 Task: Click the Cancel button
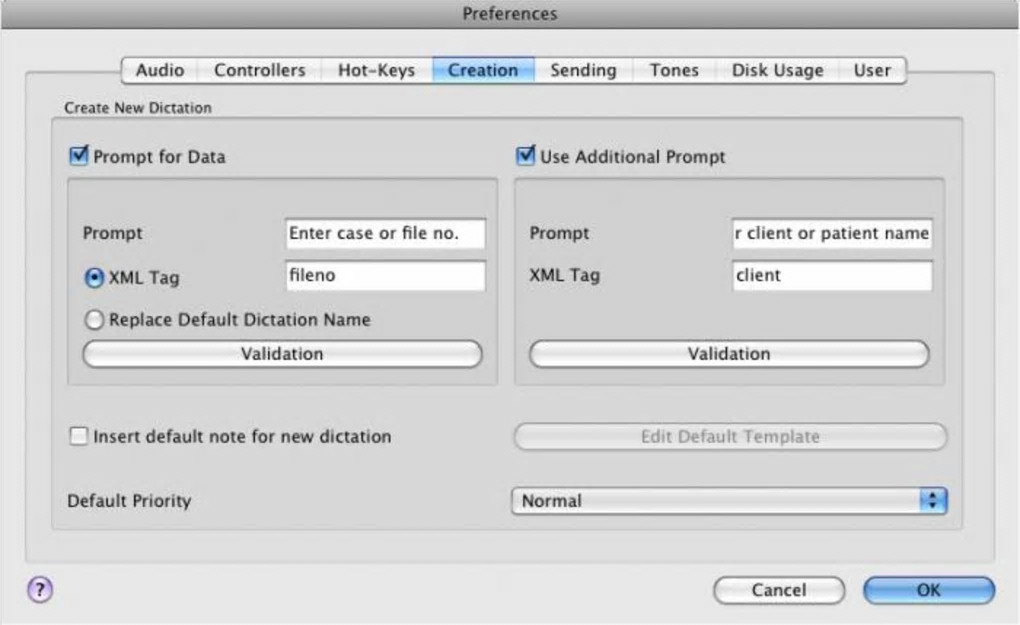point(778,590)
